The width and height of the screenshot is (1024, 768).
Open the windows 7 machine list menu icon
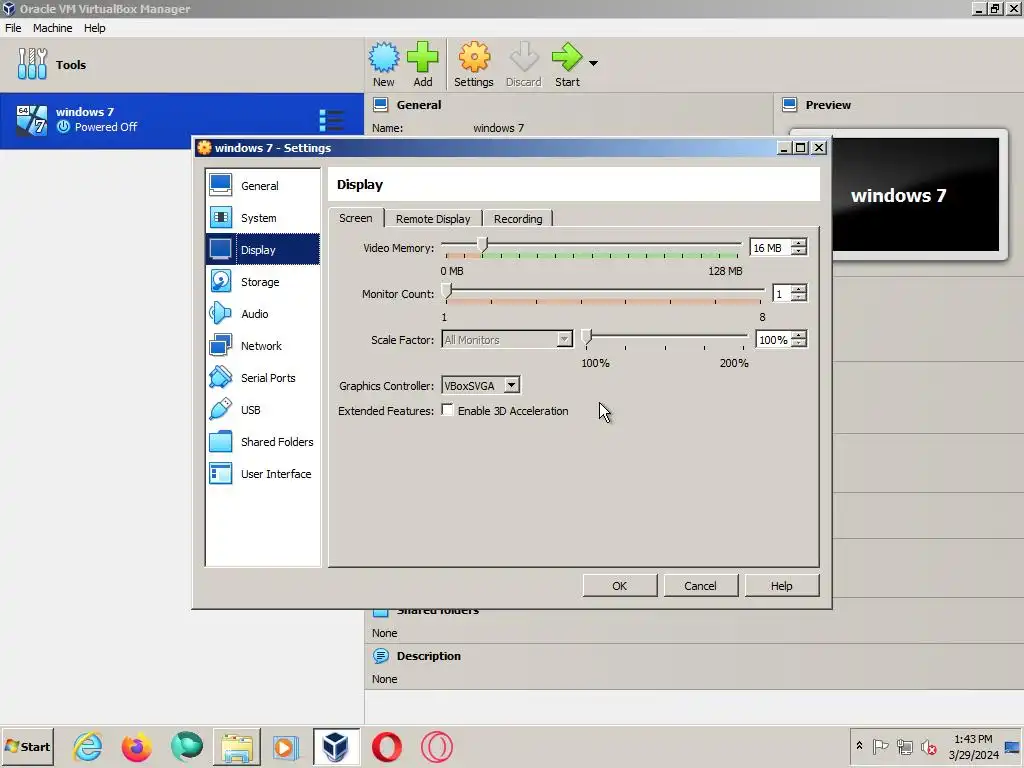332,120
